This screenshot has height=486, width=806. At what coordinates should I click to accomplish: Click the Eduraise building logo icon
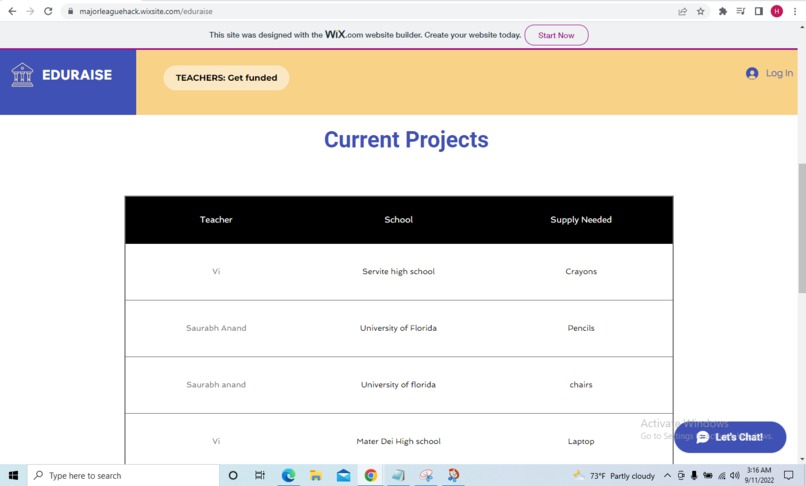[22, 75]
